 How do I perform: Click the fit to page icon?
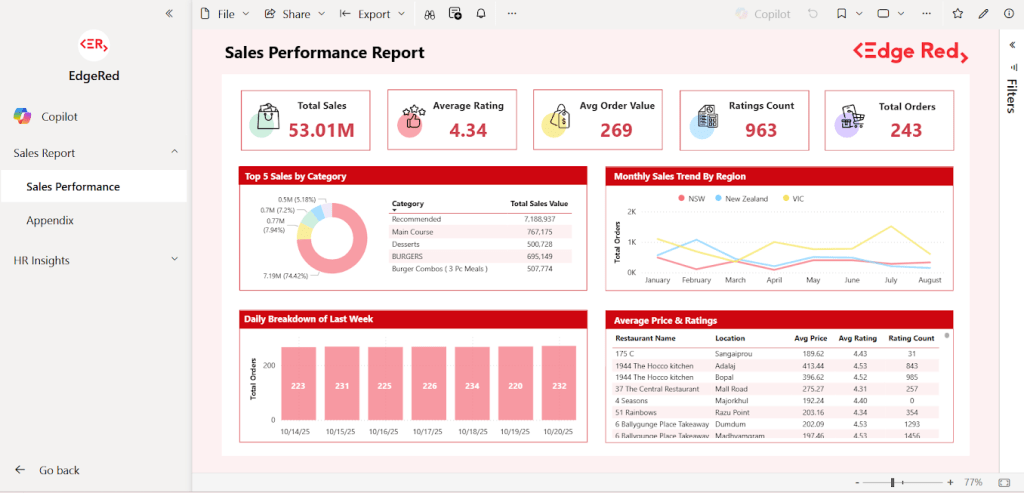point(1003,482)
